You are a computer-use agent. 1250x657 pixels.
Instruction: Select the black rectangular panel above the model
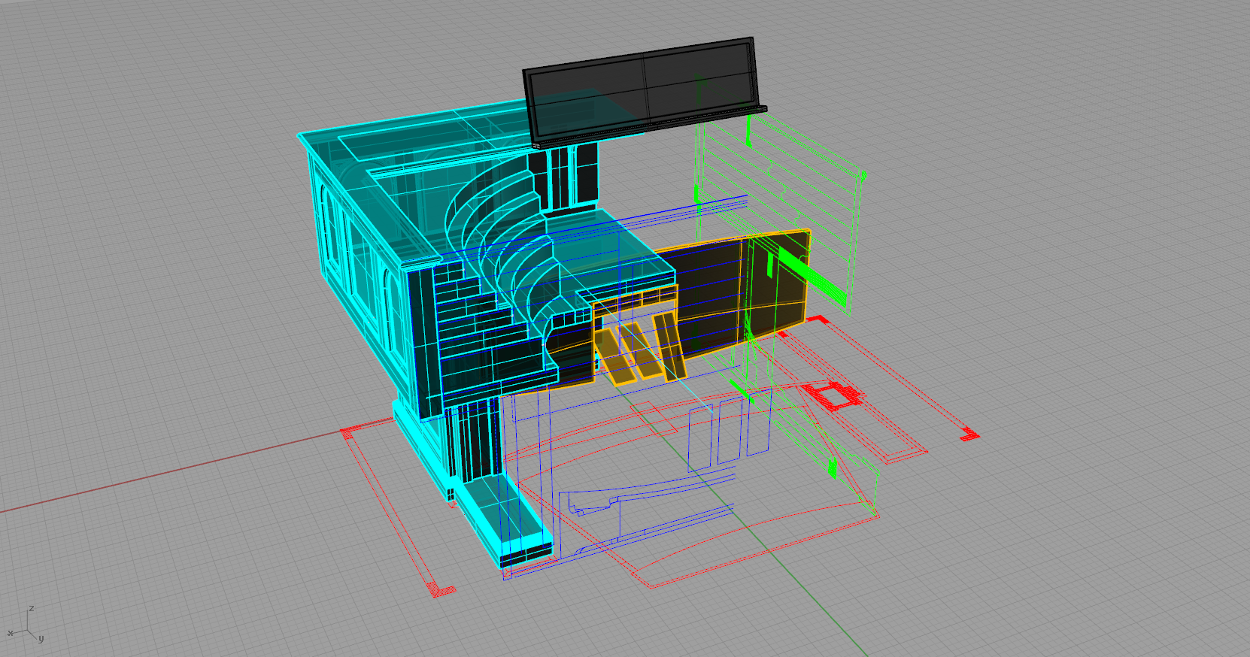(x=644, y=91)
